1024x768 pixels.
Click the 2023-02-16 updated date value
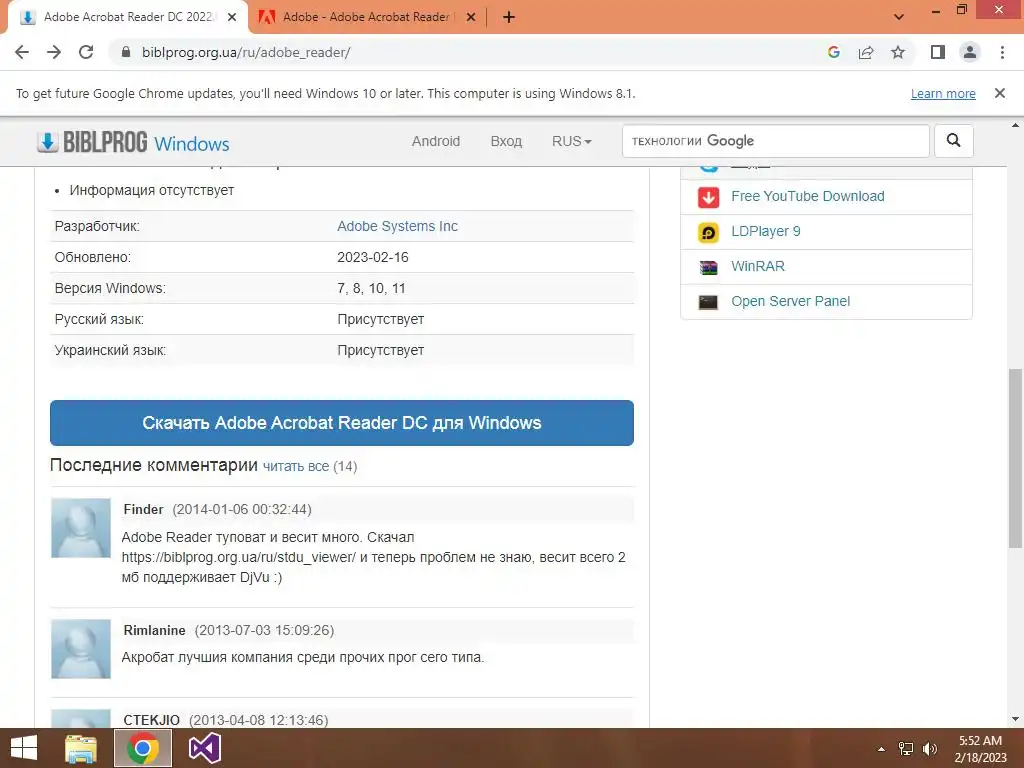tap(373, 257)
